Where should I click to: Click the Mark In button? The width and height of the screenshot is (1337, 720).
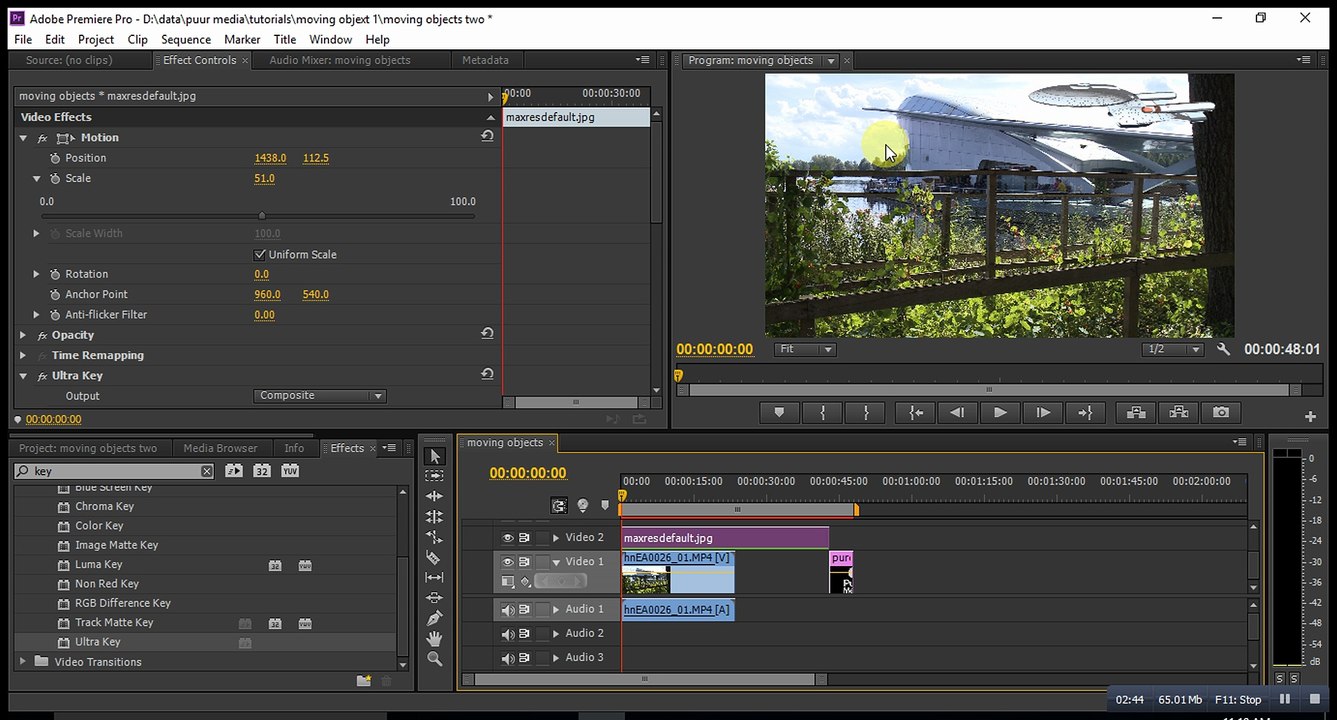pyautogui.click(x=823, y=412)
